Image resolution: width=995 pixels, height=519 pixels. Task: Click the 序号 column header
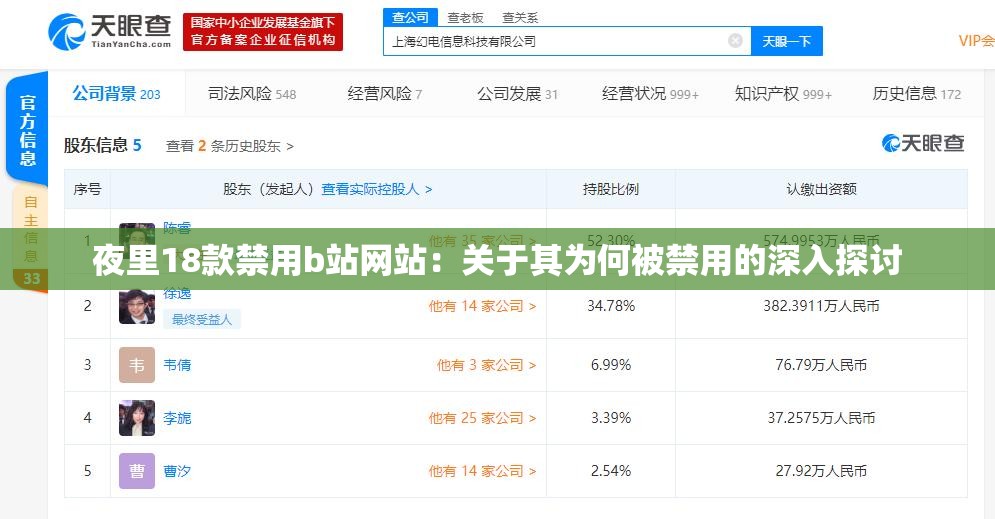click(88, 189)
